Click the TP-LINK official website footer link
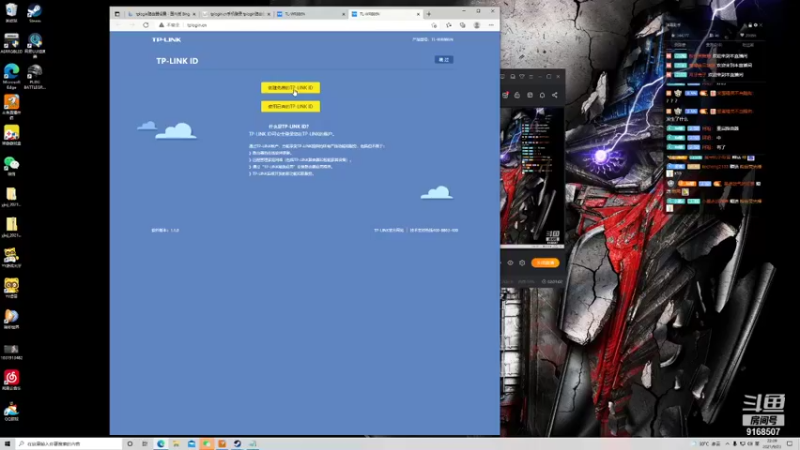 pyautogui.click(x=389, y=230)
